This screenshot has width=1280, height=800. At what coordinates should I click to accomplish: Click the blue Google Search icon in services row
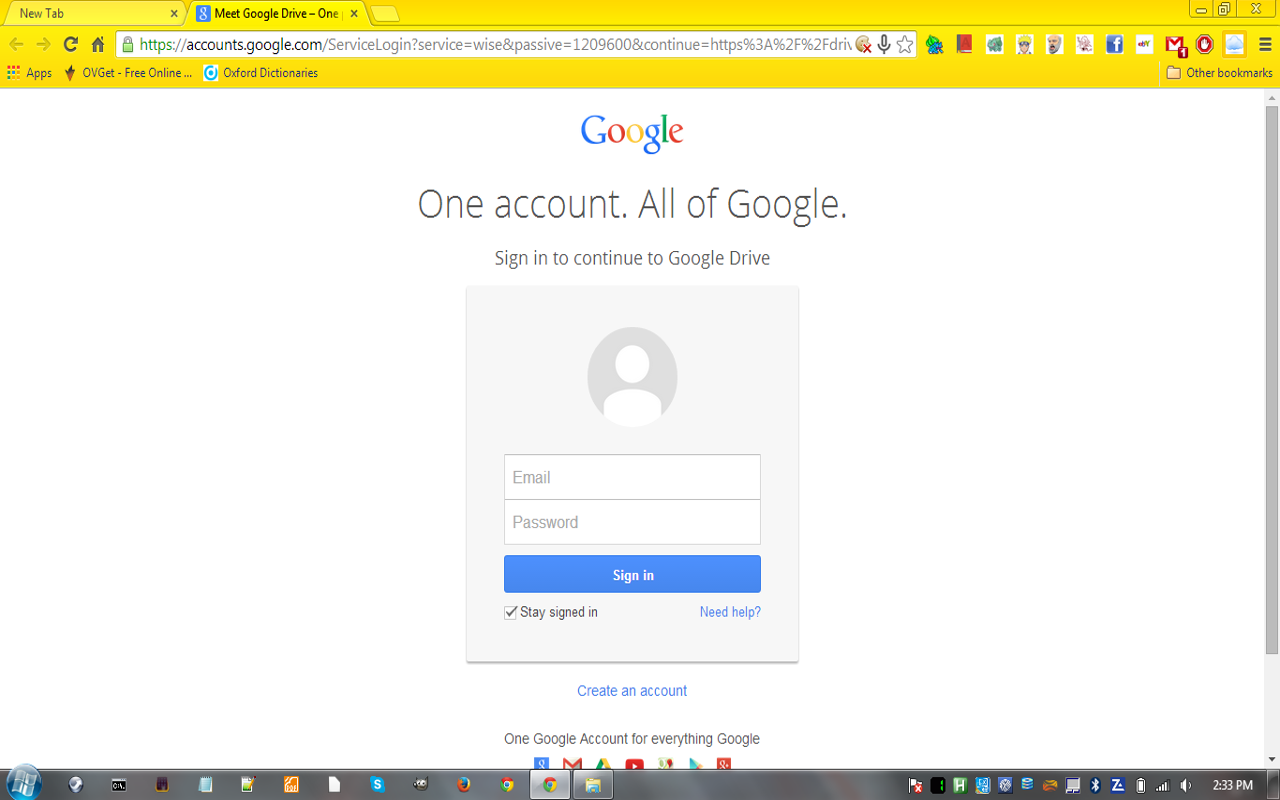541,765
